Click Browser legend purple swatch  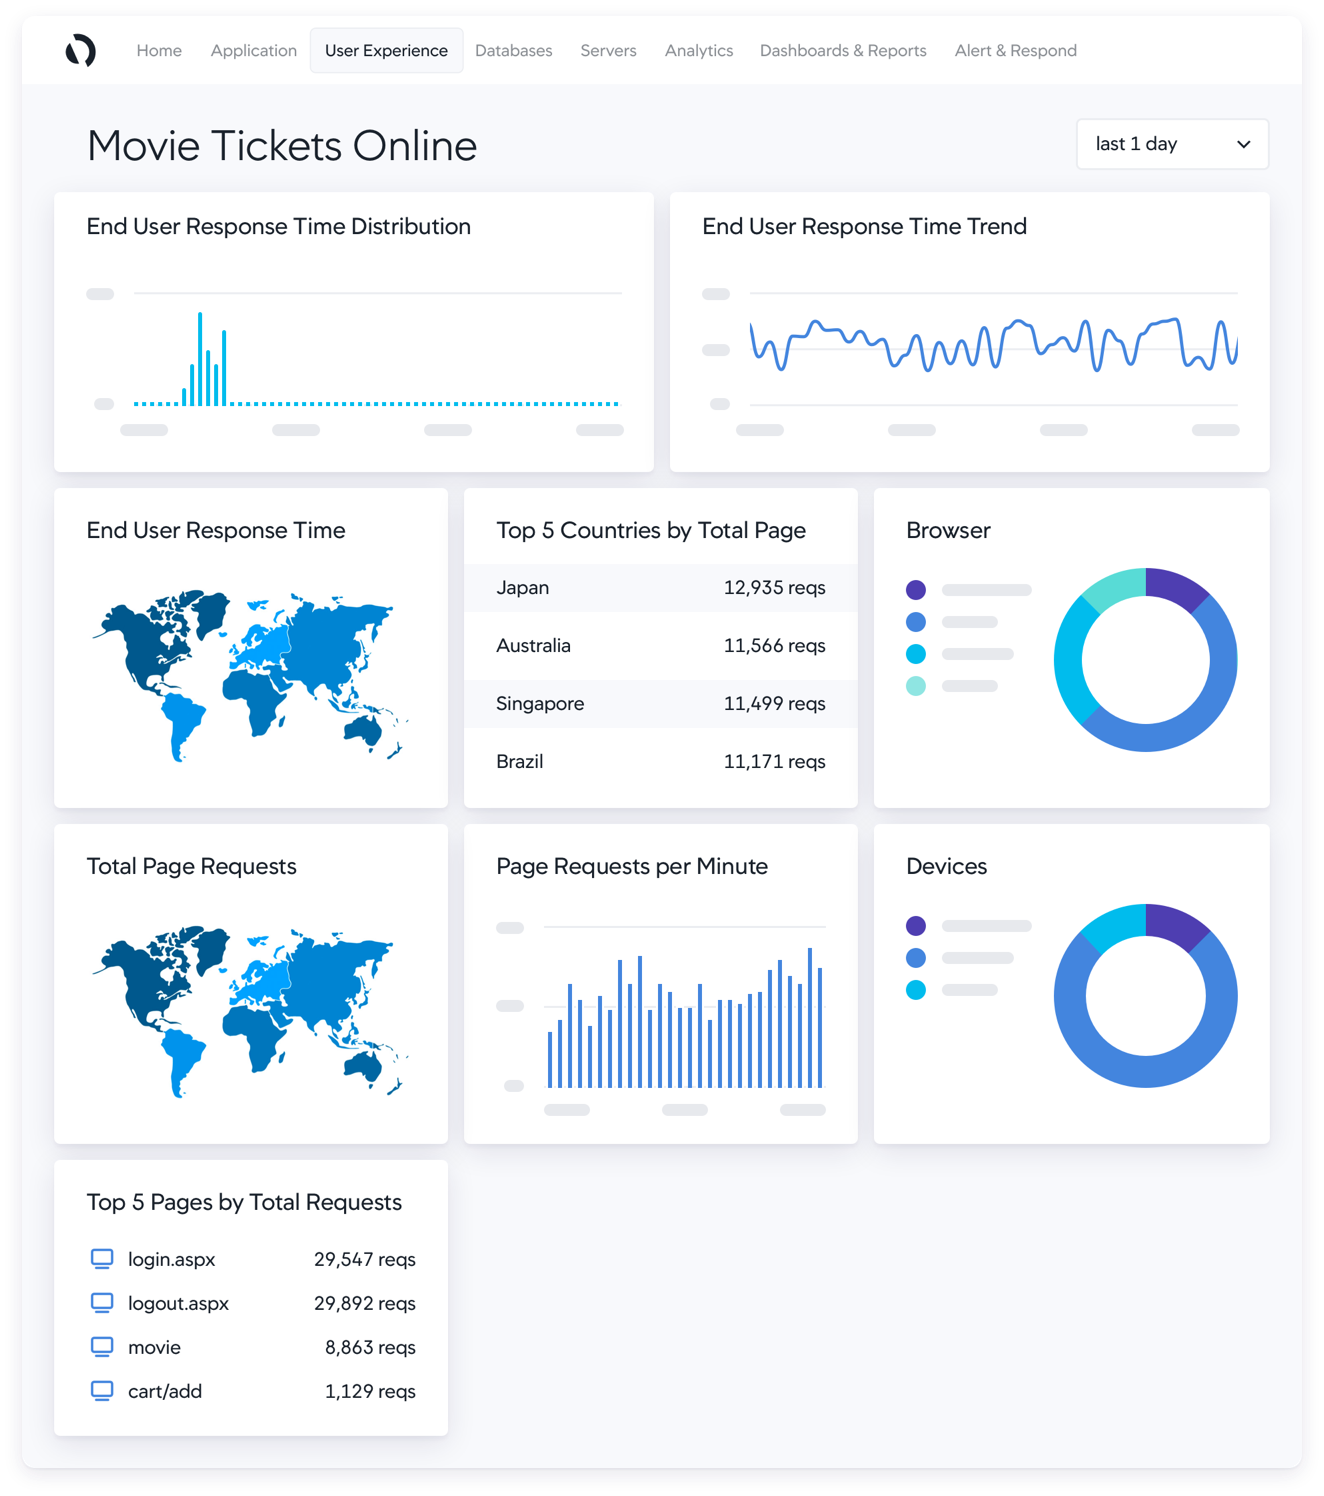point(916,590)
